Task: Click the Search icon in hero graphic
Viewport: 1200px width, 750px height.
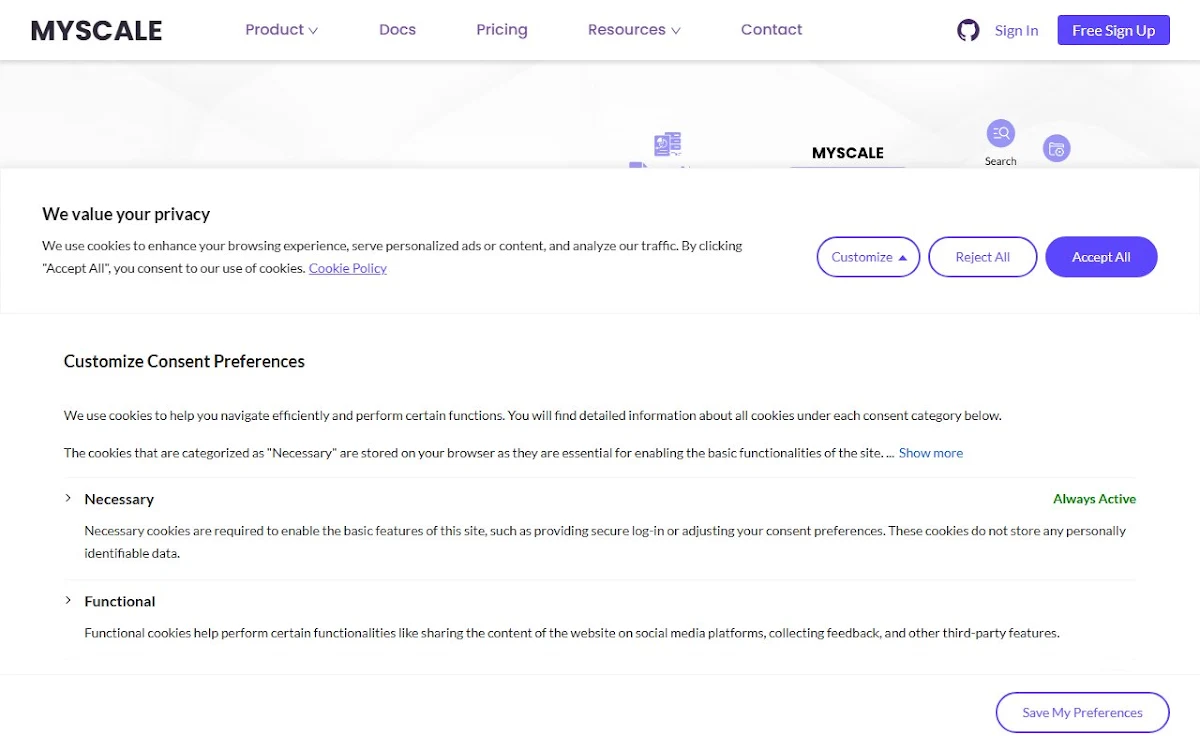Action: pos(1000,133)
